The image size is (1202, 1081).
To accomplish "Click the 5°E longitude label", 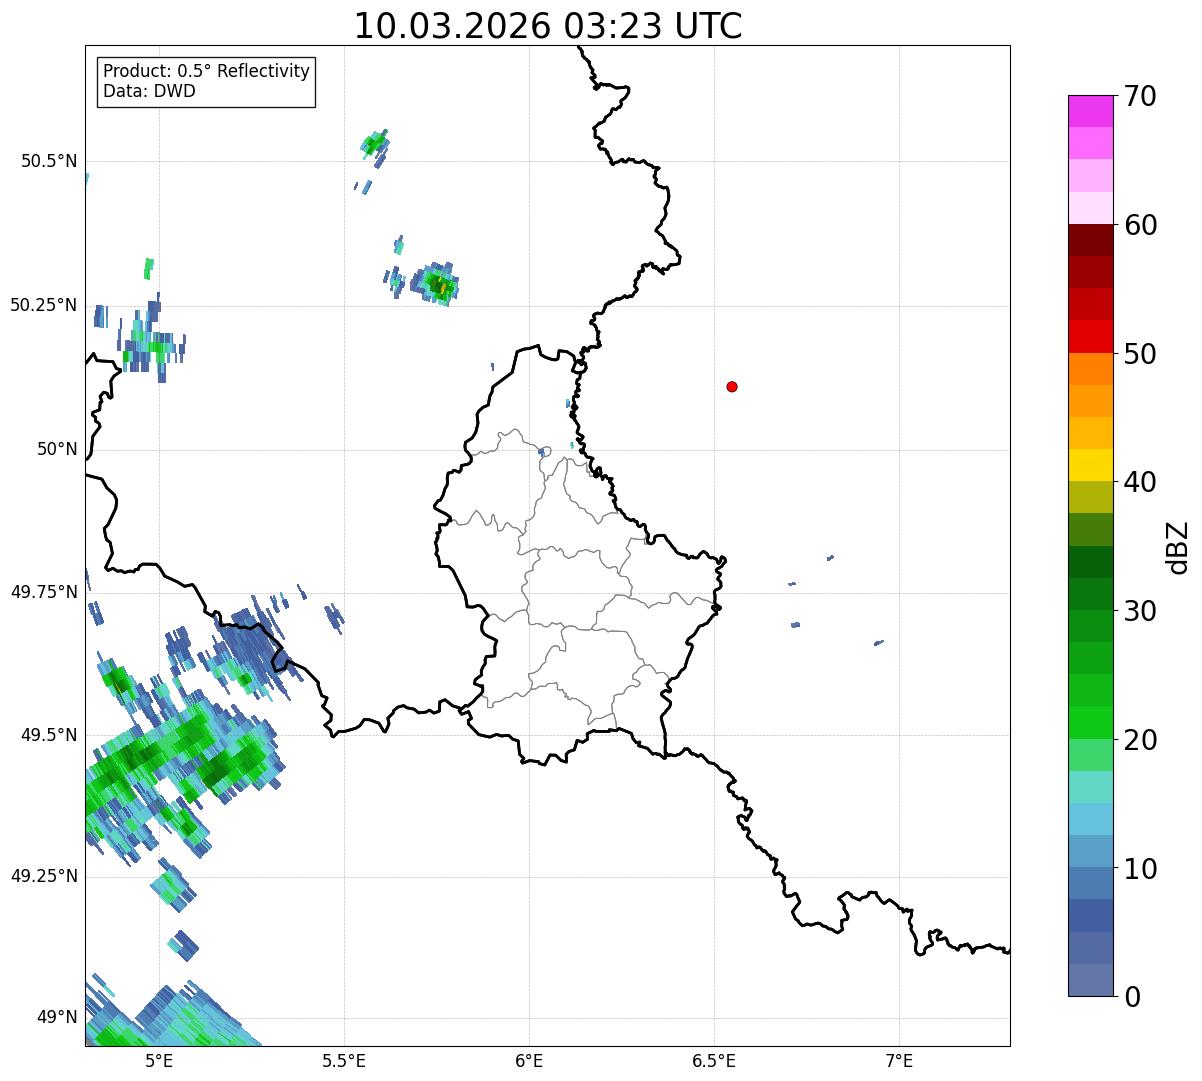I will coord(159,1060).
